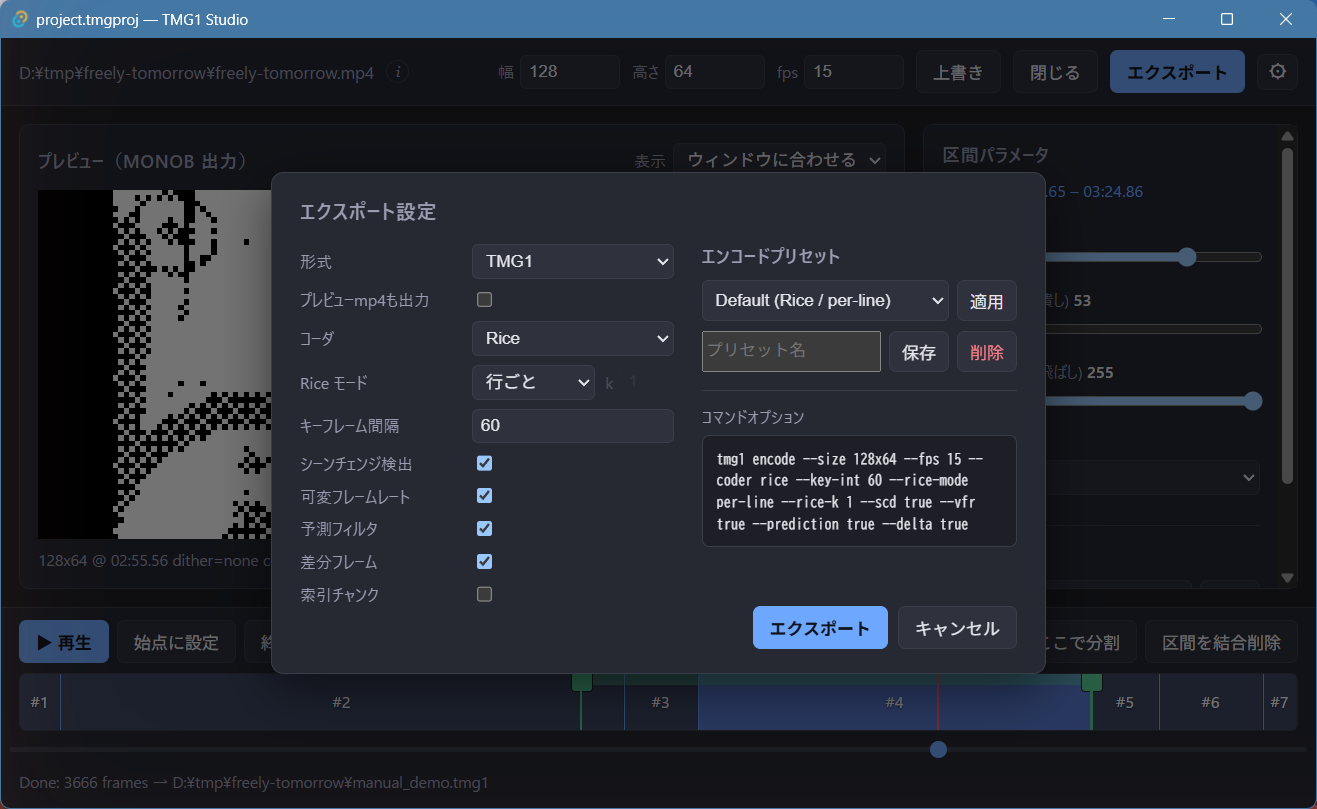Screen dimensions: 1317x809
Task: Select timeline segment #3
Action: [x=660, y=702]
